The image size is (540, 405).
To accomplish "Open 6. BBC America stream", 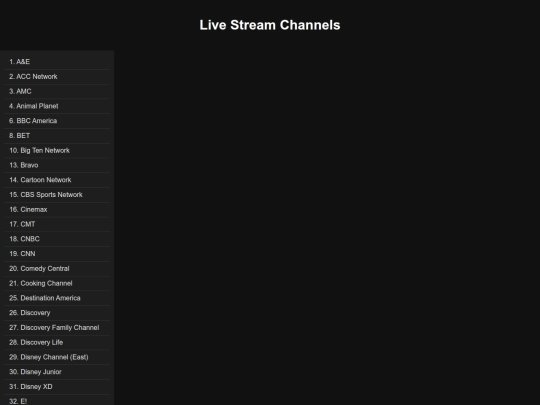I will [x=57, y=121].
